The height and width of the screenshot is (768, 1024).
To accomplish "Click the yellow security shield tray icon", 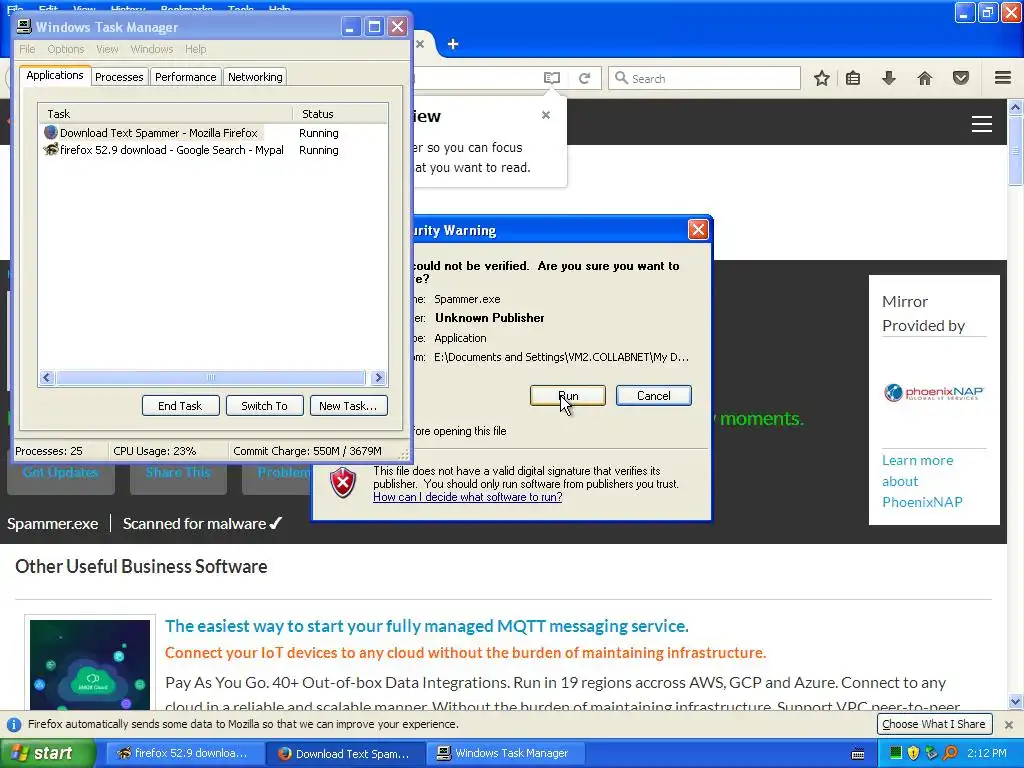I will point(913,753).
